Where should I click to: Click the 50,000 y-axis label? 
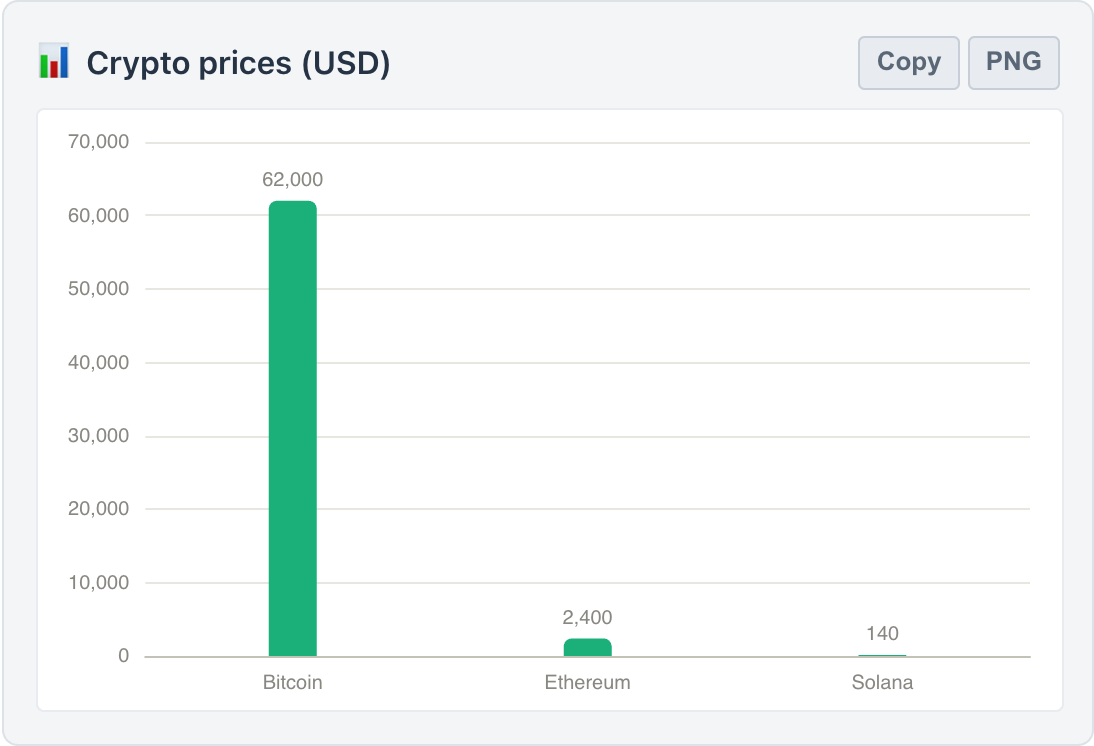tap(98, 289)
